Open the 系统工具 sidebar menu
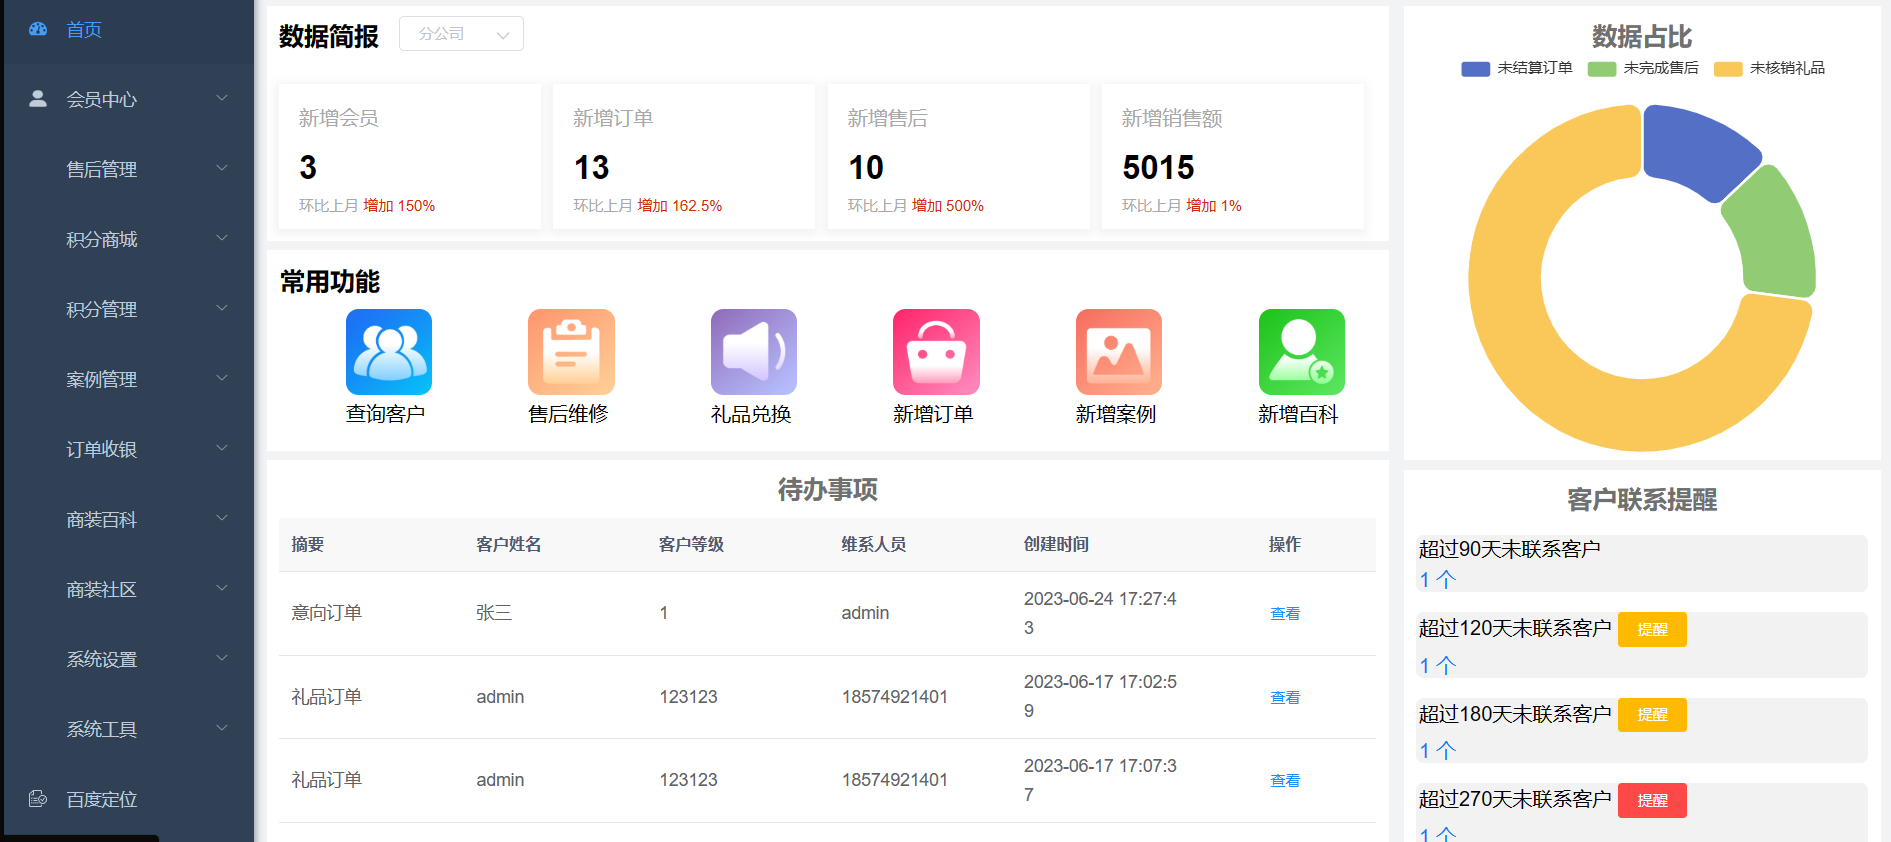Image resolution: width=1891 pixels, height=842 pixels. pos(129,729)
